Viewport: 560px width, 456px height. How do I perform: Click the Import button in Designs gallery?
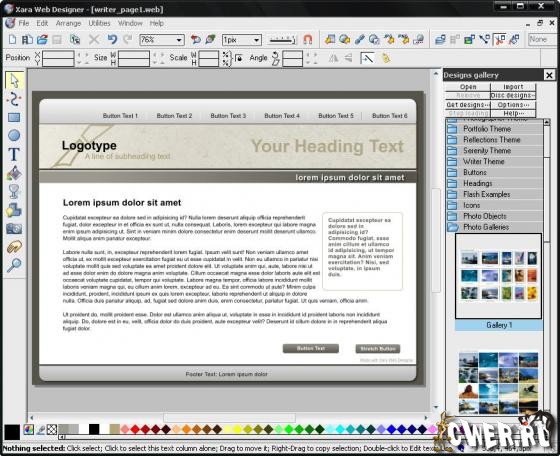click(513, 87)
